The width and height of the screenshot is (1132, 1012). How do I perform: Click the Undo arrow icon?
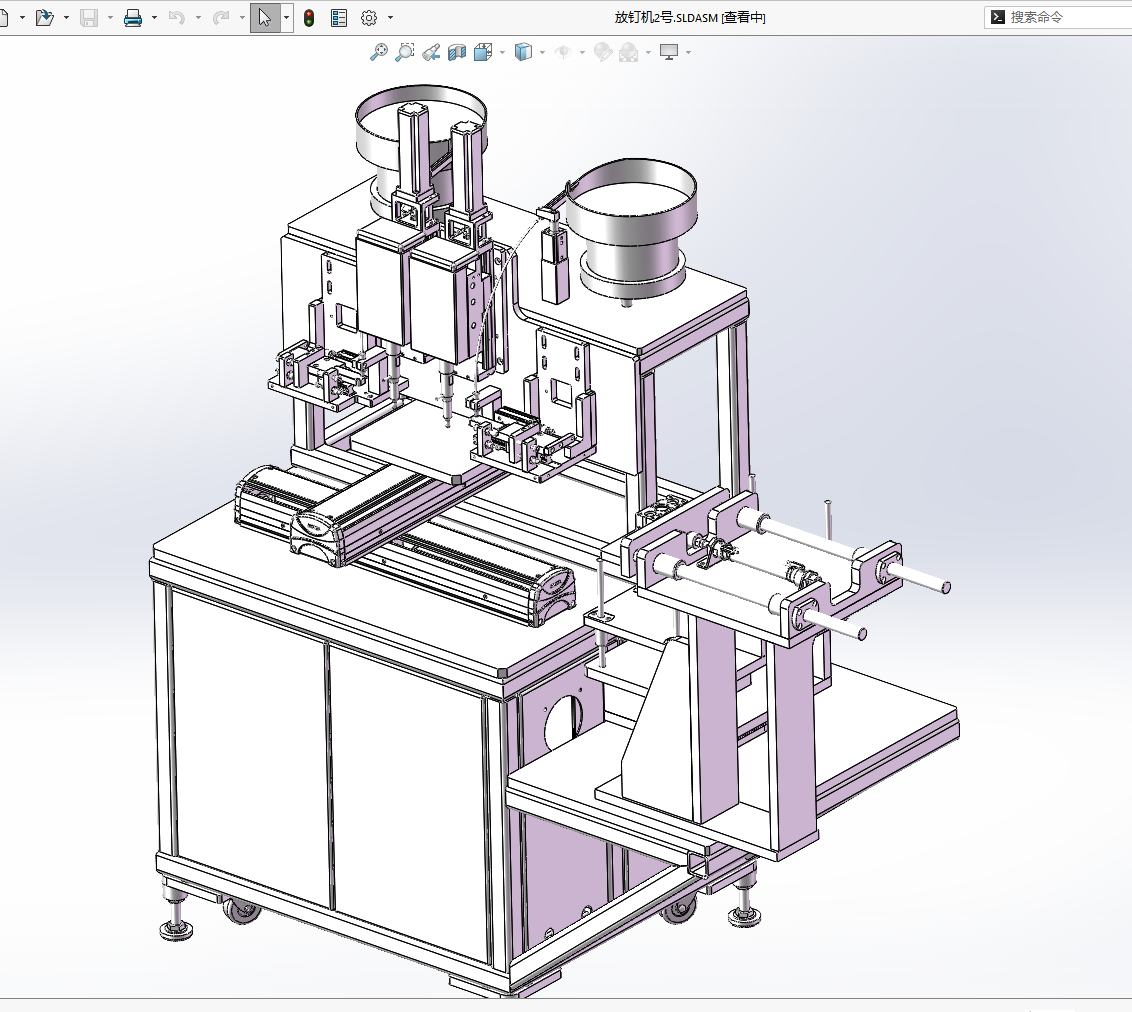pyautogui.click(x=177, y=17)
